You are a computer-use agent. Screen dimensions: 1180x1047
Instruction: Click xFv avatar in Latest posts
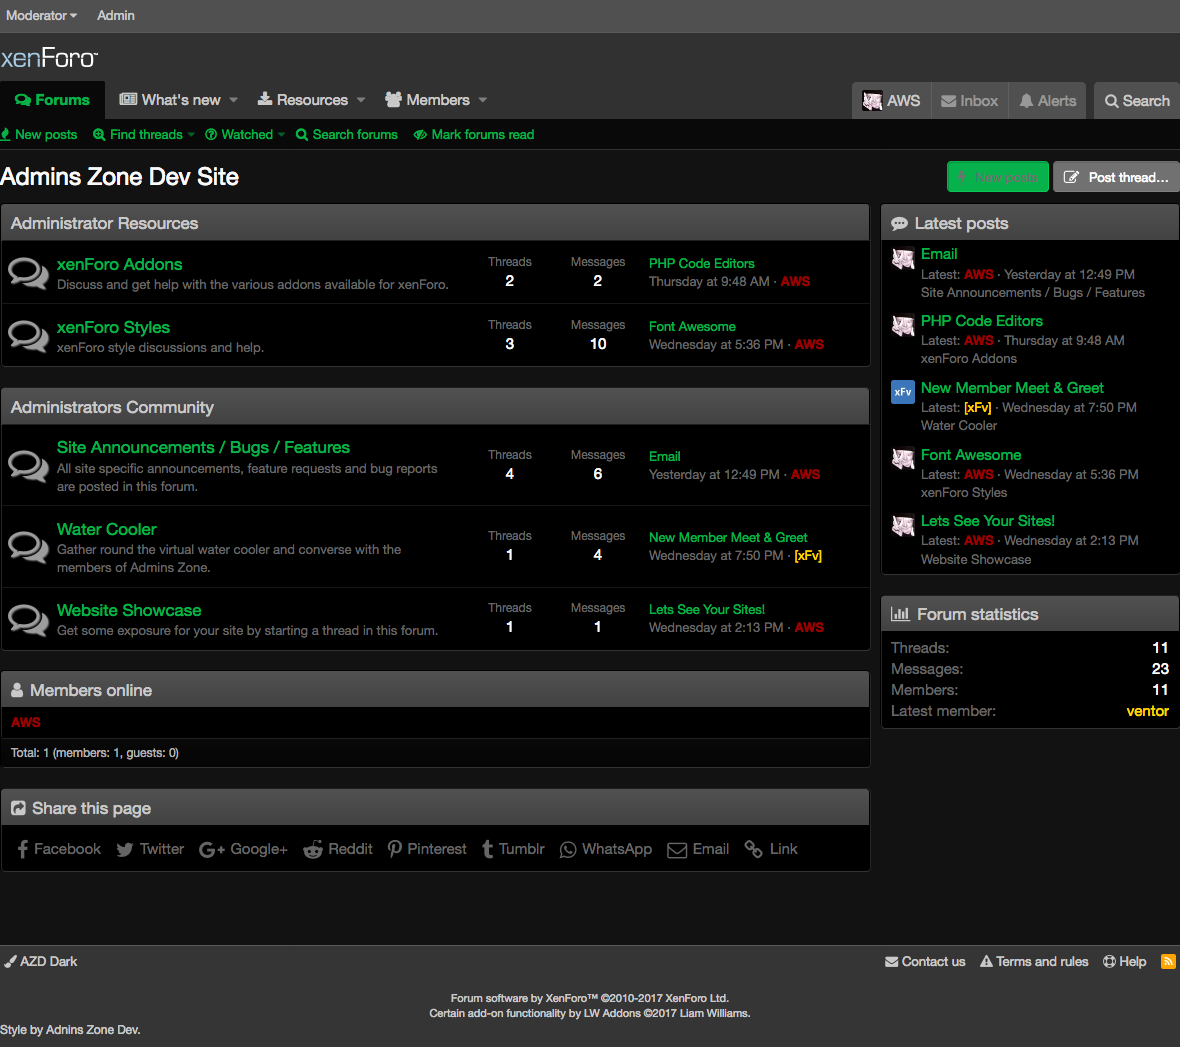pyautogui.click(x=903, y=392)
